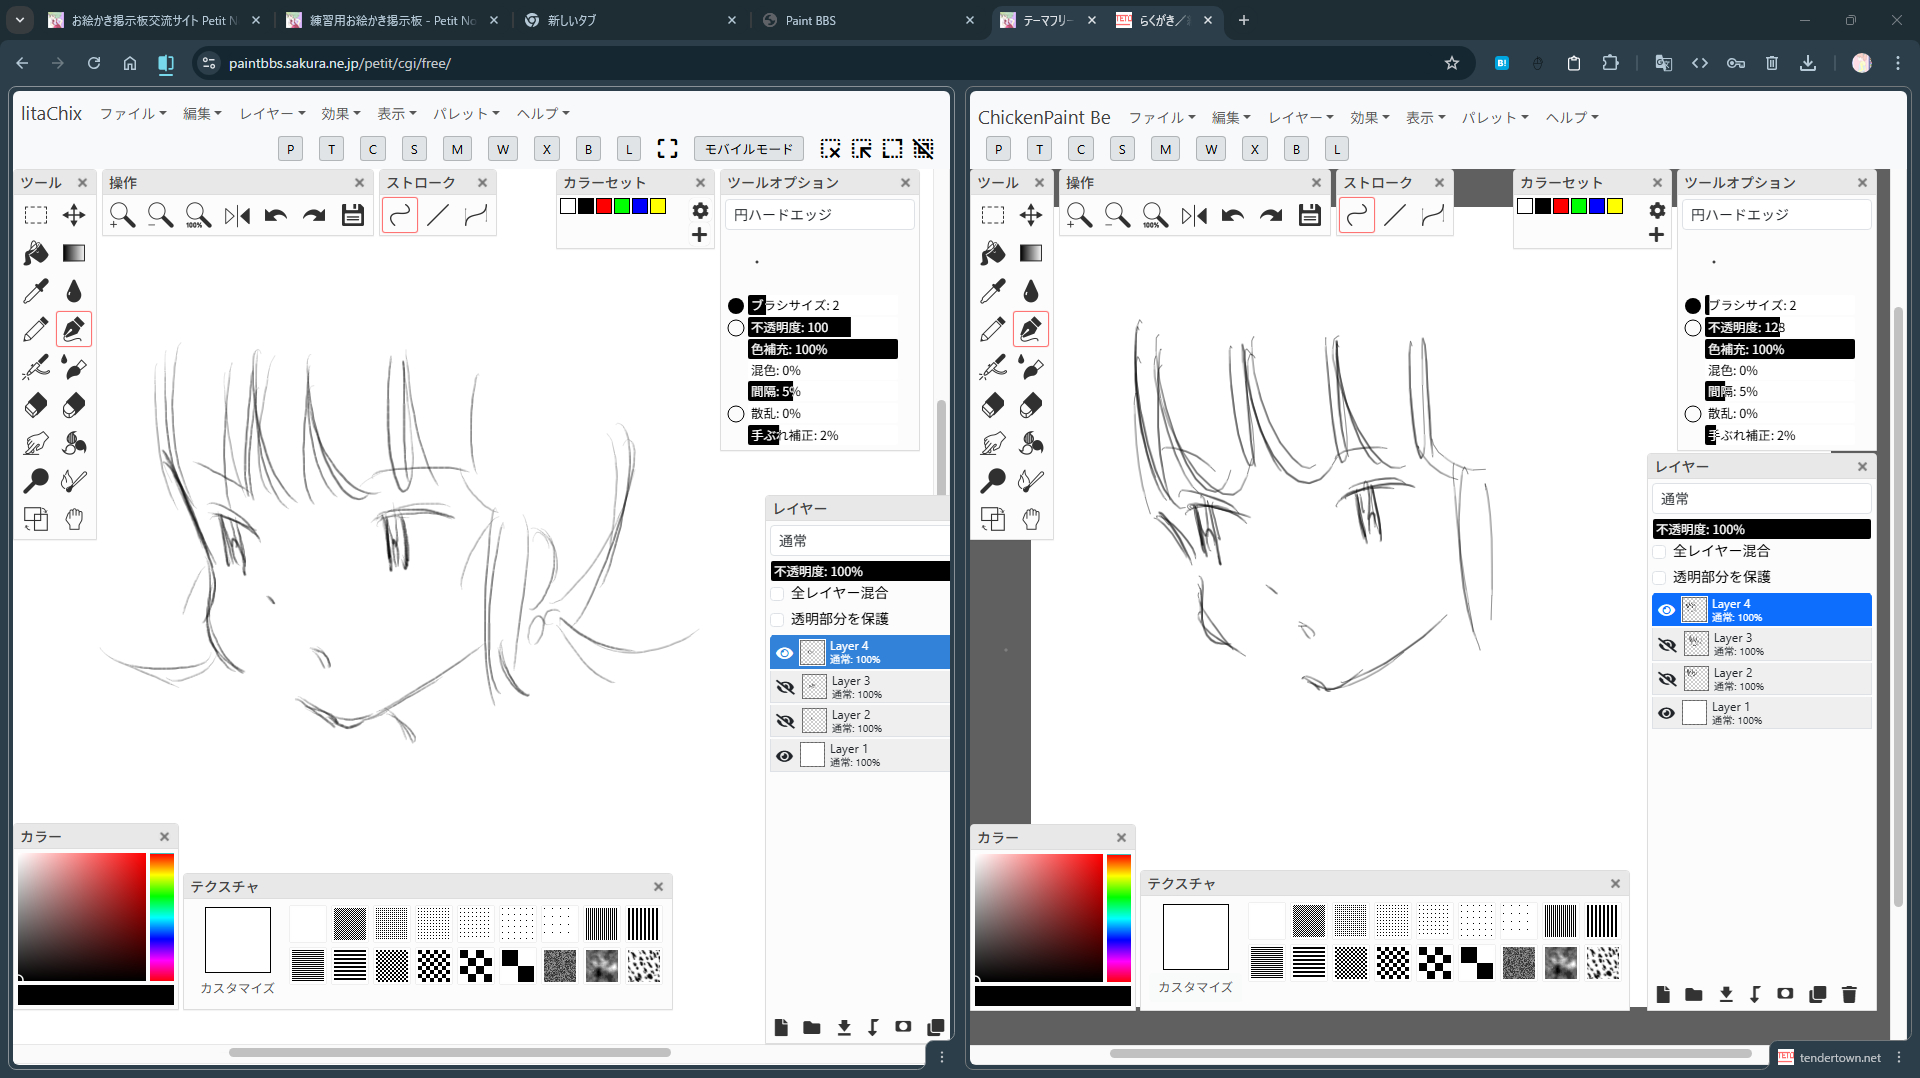Click undo arrow in right 操作 panel
Viewport: 1920px width, 1078px height.
(1233, 215)
